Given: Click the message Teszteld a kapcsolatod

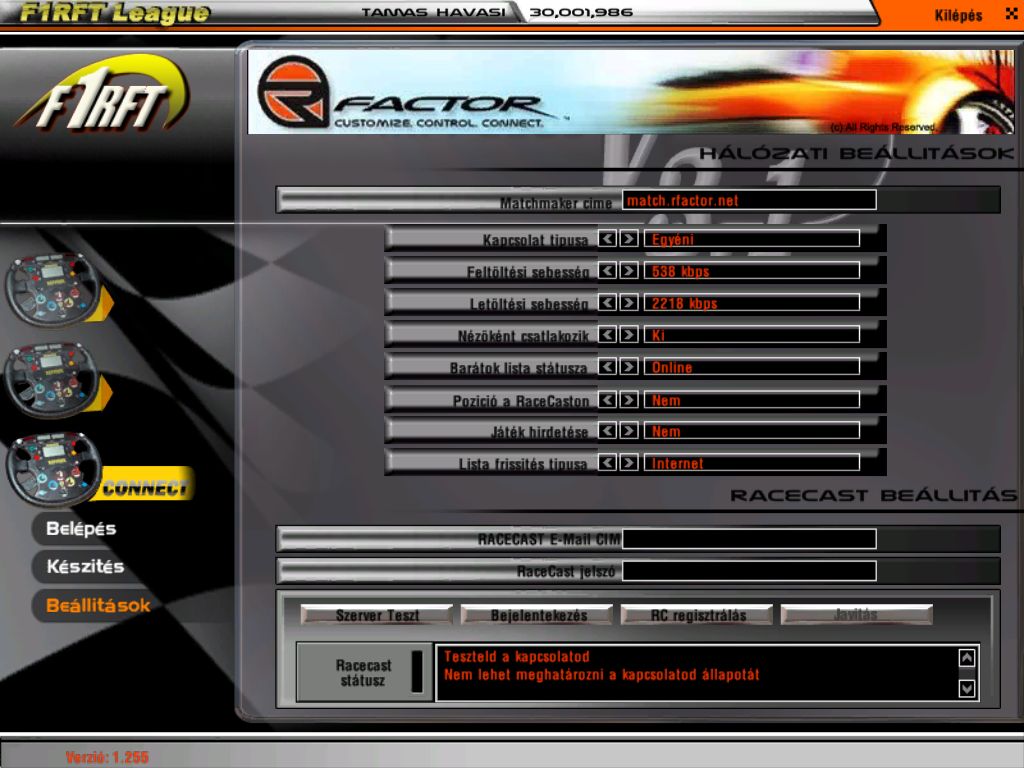Looking at the screenshot, I should click(517, 657).
